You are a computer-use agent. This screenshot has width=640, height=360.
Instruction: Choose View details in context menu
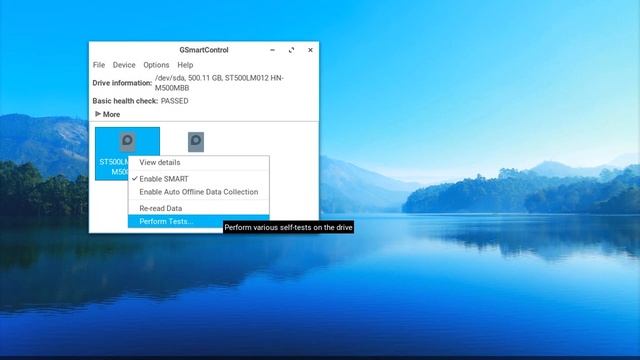pos(199,162)
